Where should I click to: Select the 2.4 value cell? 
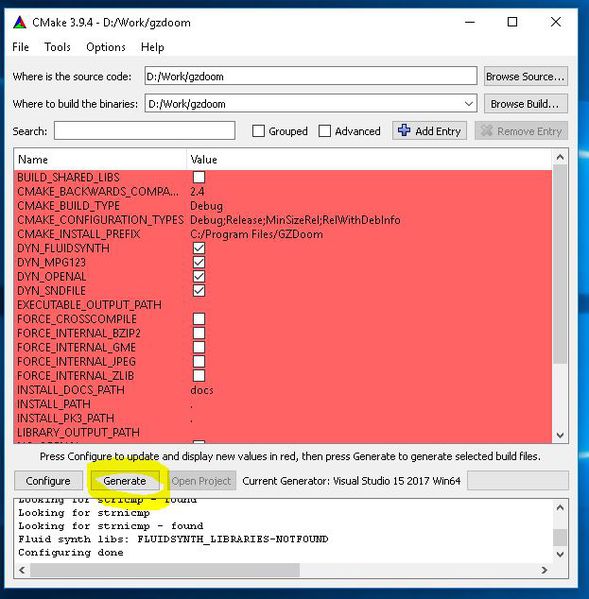[x=197, y=191]
